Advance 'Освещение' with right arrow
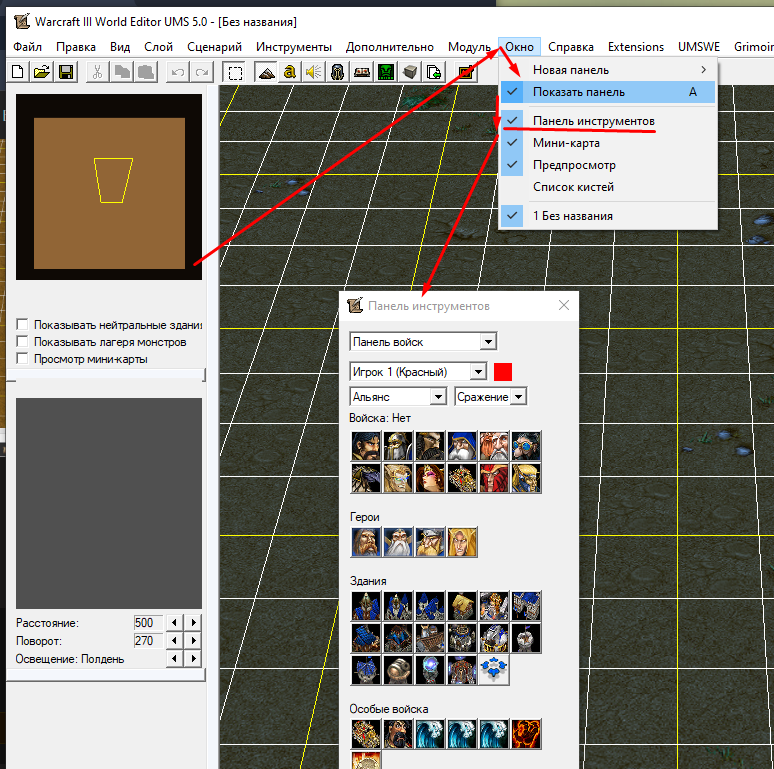Image resolution: width=774 pixels, height=769 pixels. (x=194, y=658)
